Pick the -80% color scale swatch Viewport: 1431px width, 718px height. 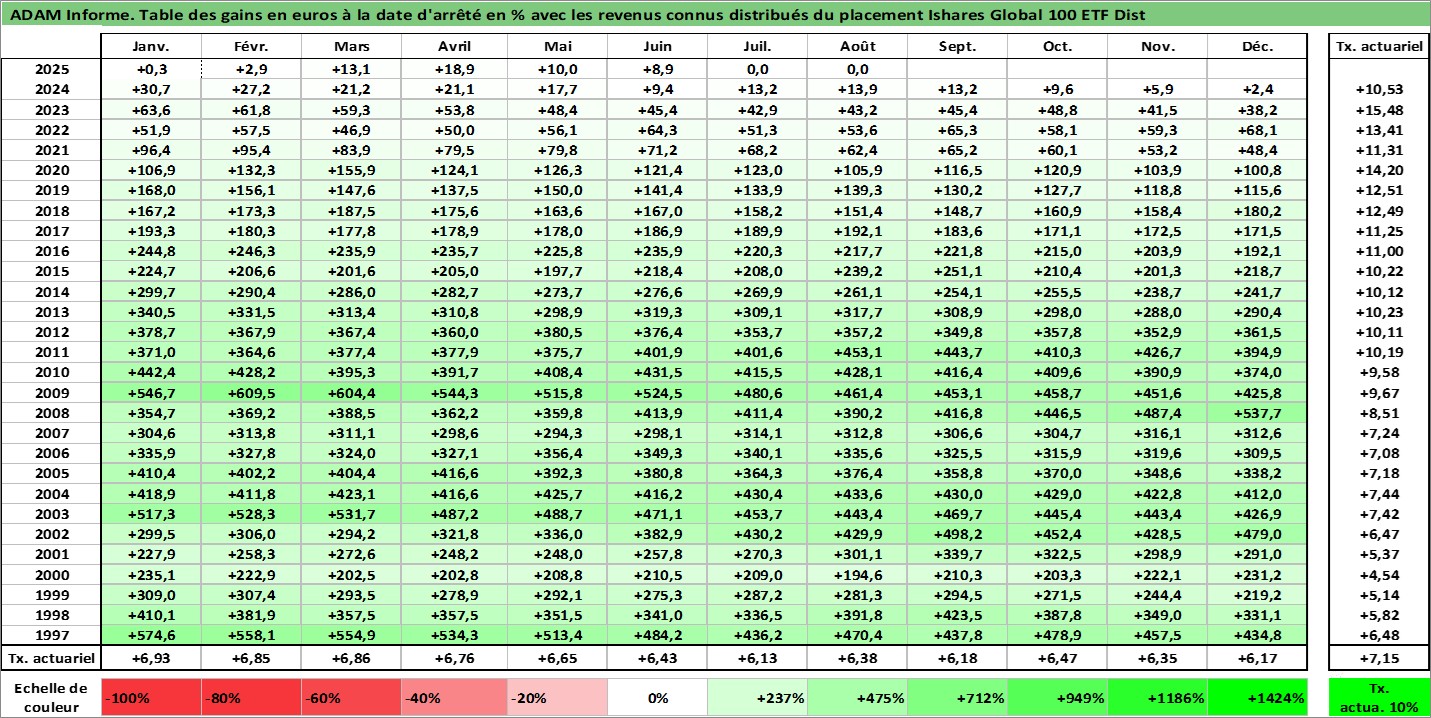click(252, 698)
